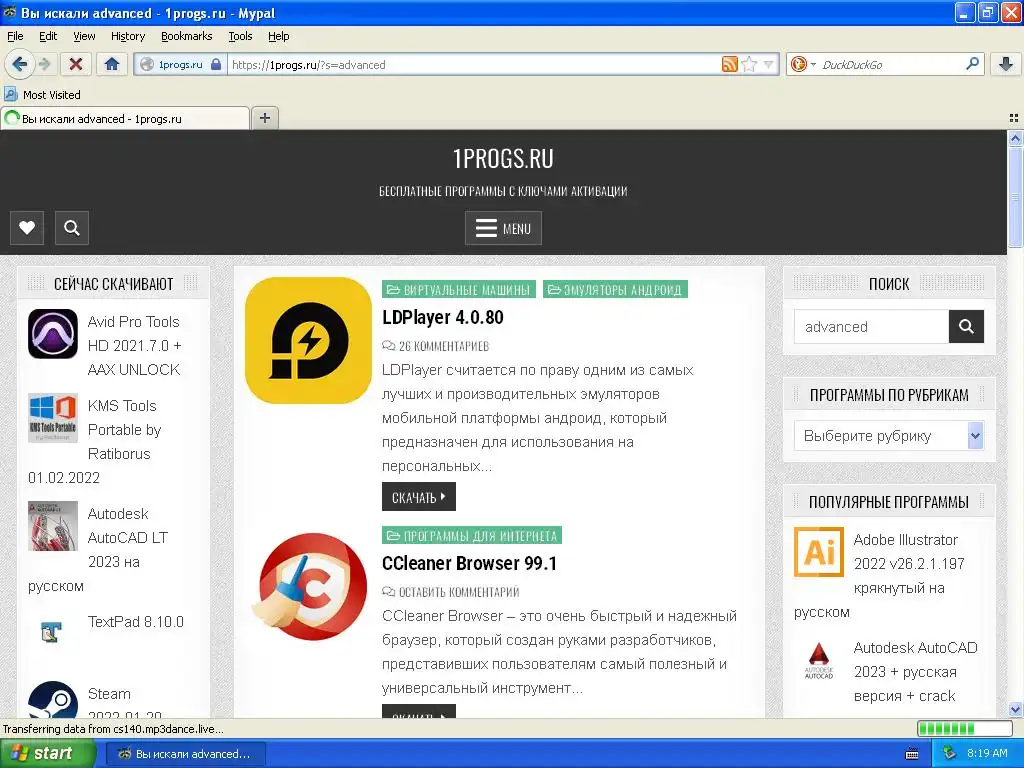The width and height of the screenshot is (1024, 768).
Task: Click the site header search magnifier icon
Action: point(72,228)
